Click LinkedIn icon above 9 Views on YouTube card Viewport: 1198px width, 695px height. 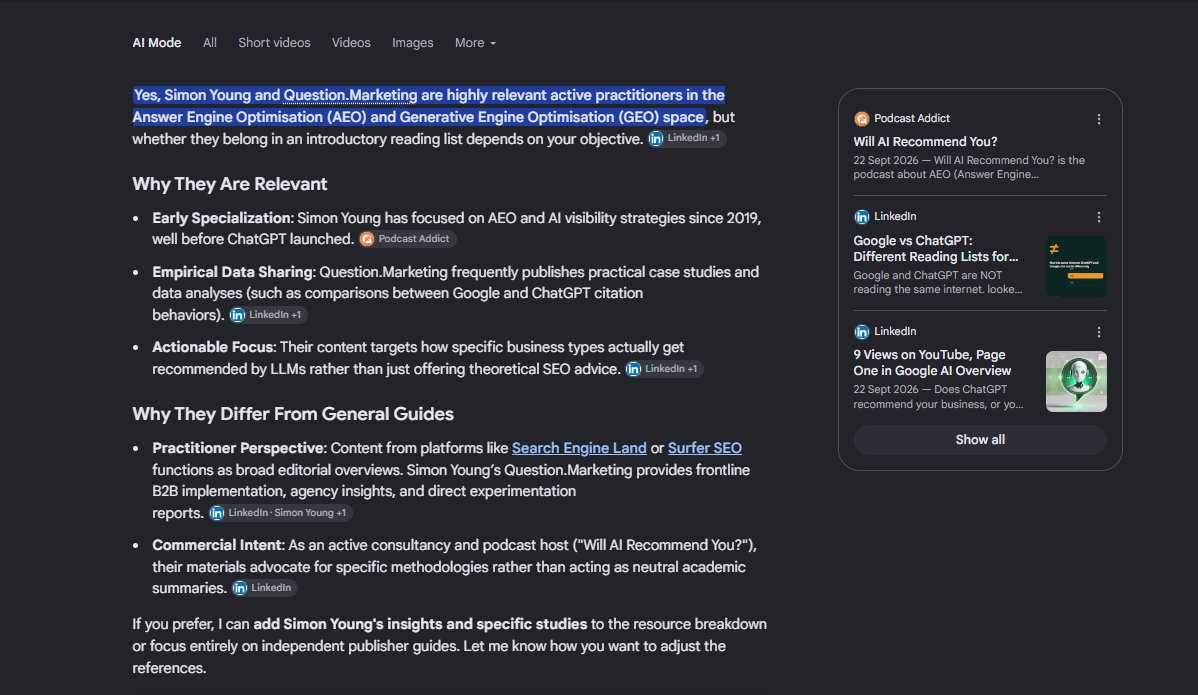(862, 331)
